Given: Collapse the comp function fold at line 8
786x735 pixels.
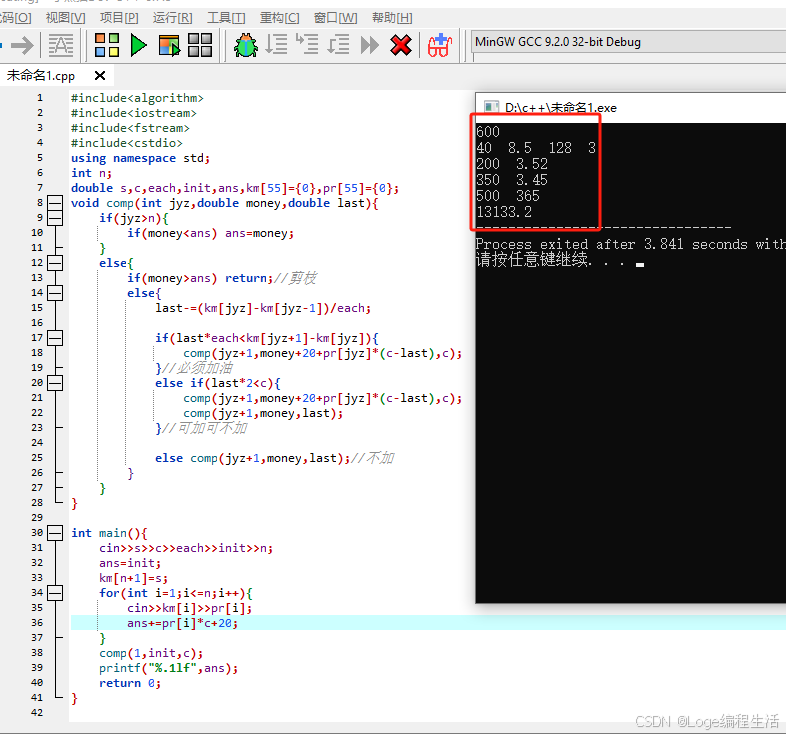Looking at the screenshot, I should coord(55,203).
